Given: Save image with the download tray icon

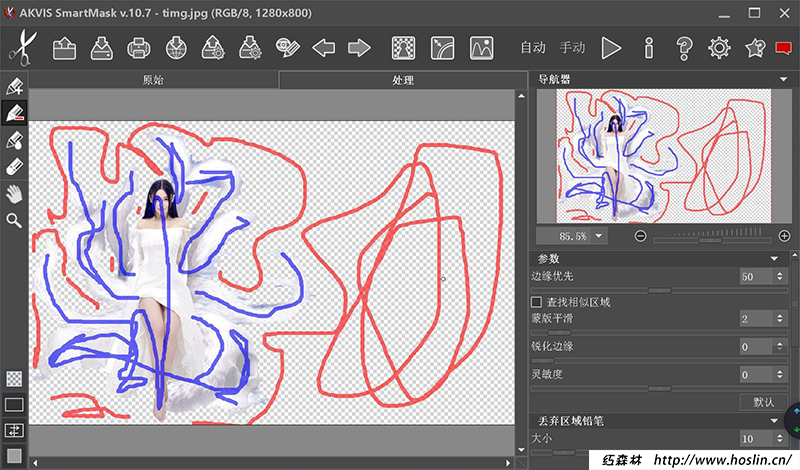Looking at the screenshot, I should coord(102,48).
